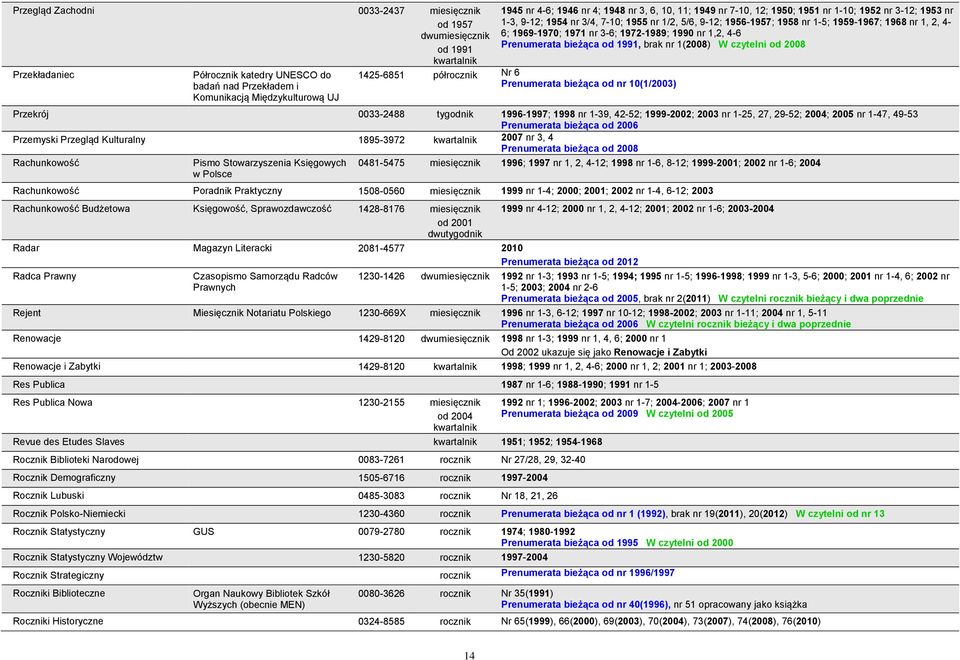Click 'Prenumerata bieżąca od 2012' text
The width and height of the screenshot is (960, 660).
coord(569,261)
